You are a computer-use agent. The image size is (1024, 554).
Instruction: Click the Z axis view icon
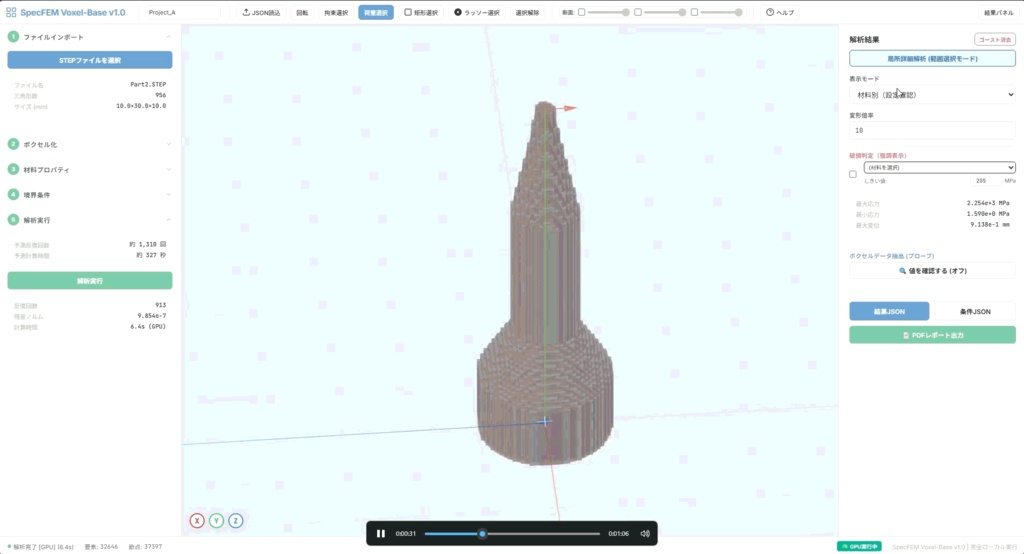(236, 521)
